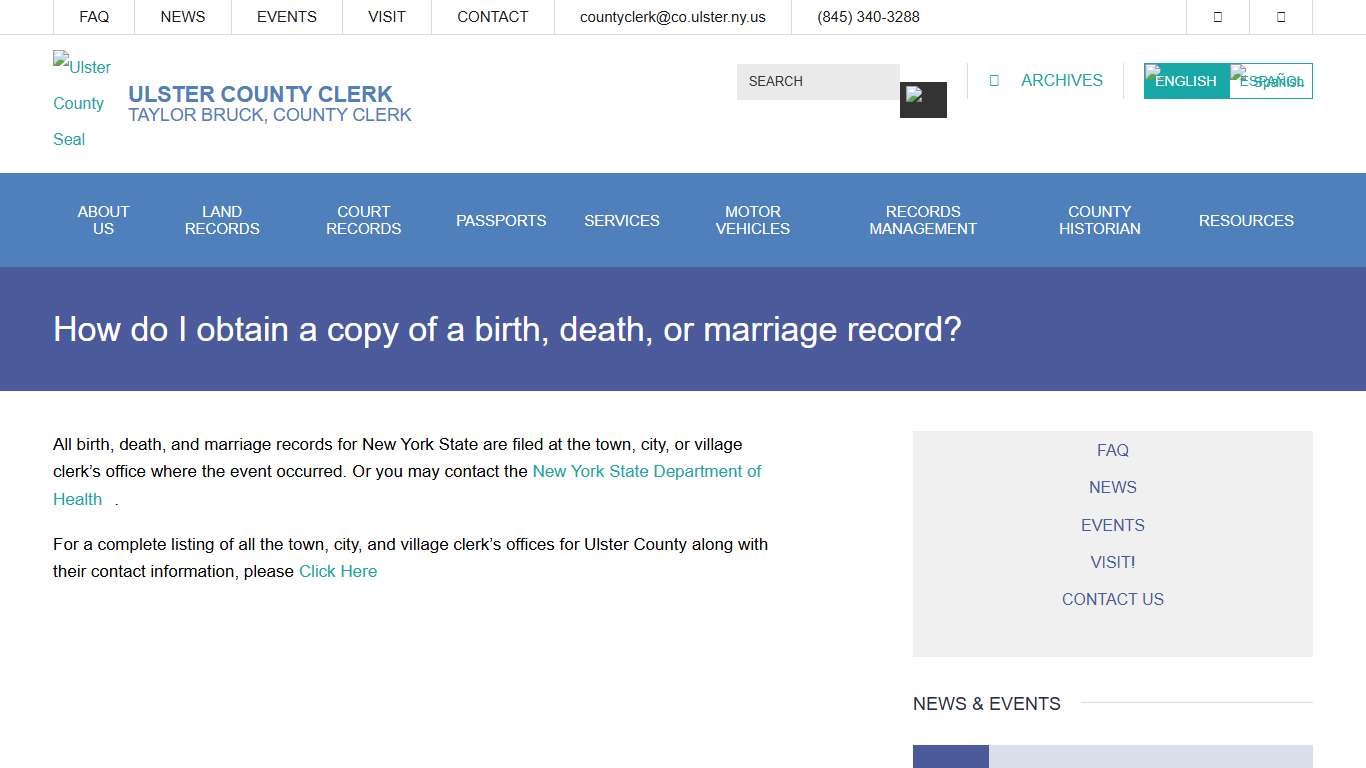Click the Archives folder icon
Image resolution: width=1366 pixels, height=768 pixels.
994,80
